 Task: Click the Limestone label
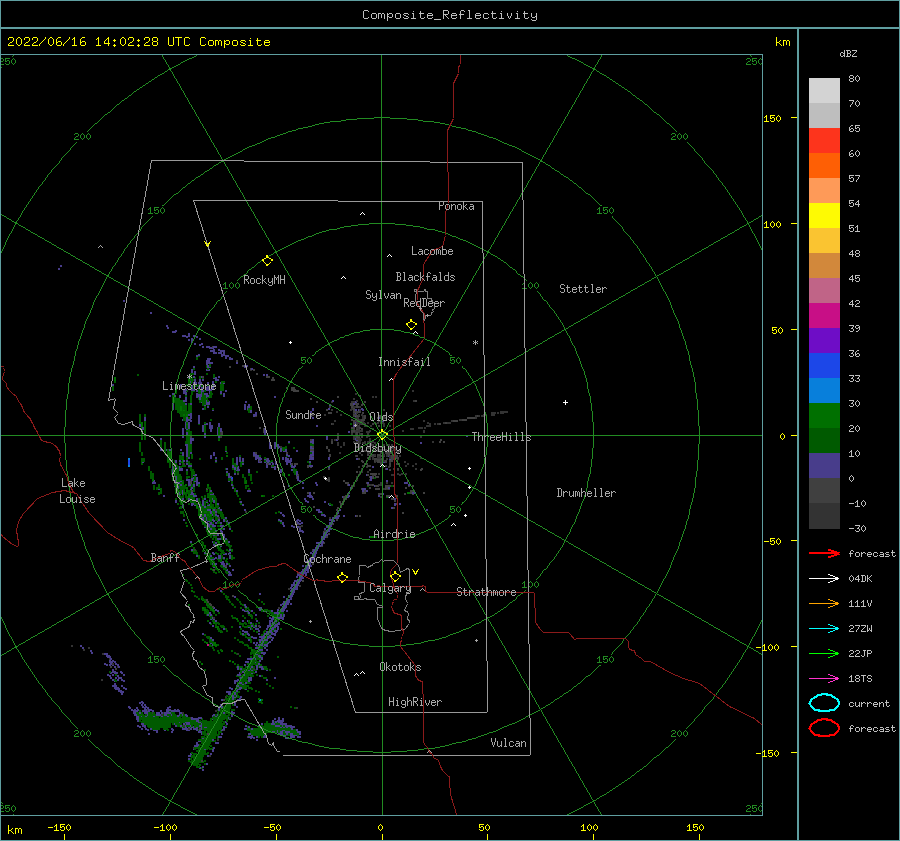(x=189, y=386)
